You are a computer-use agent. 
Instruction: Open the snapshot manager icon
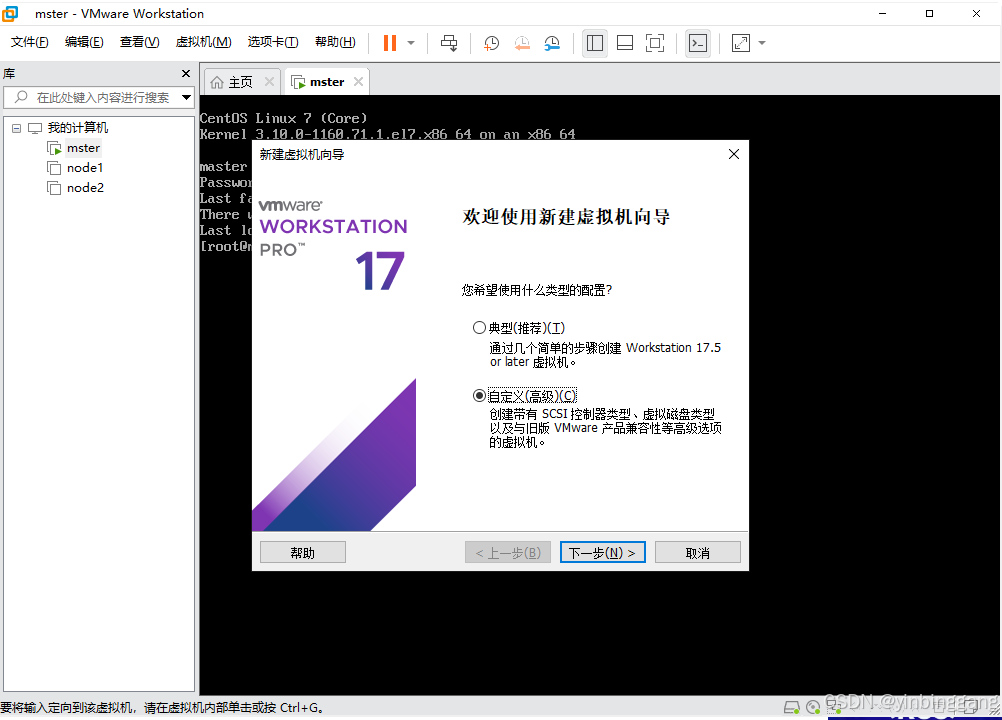(552, 43)
